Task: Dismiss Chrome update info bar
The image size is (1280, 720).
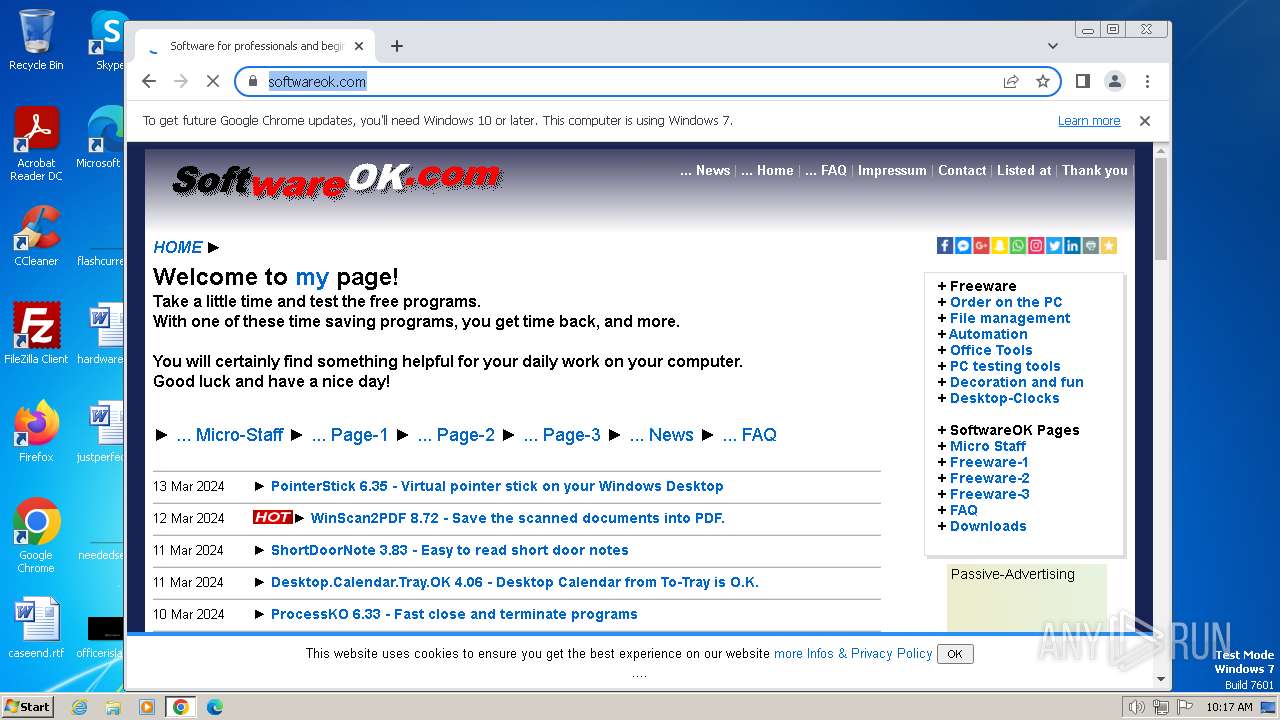Action: click(1145, 120)
